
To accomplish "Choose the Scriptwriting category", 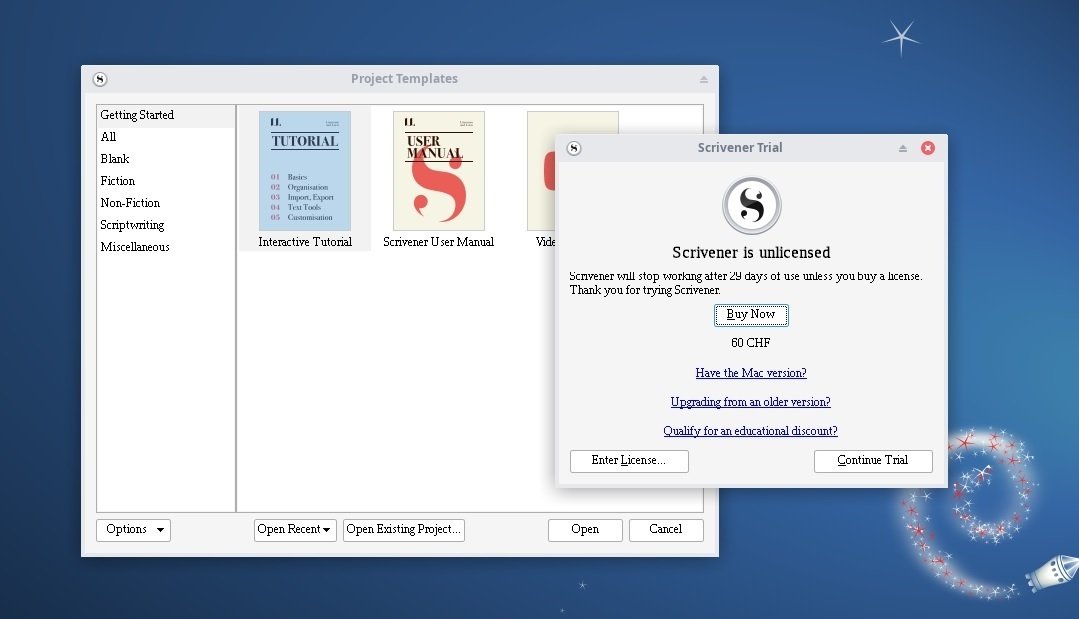I will point(132,225).
